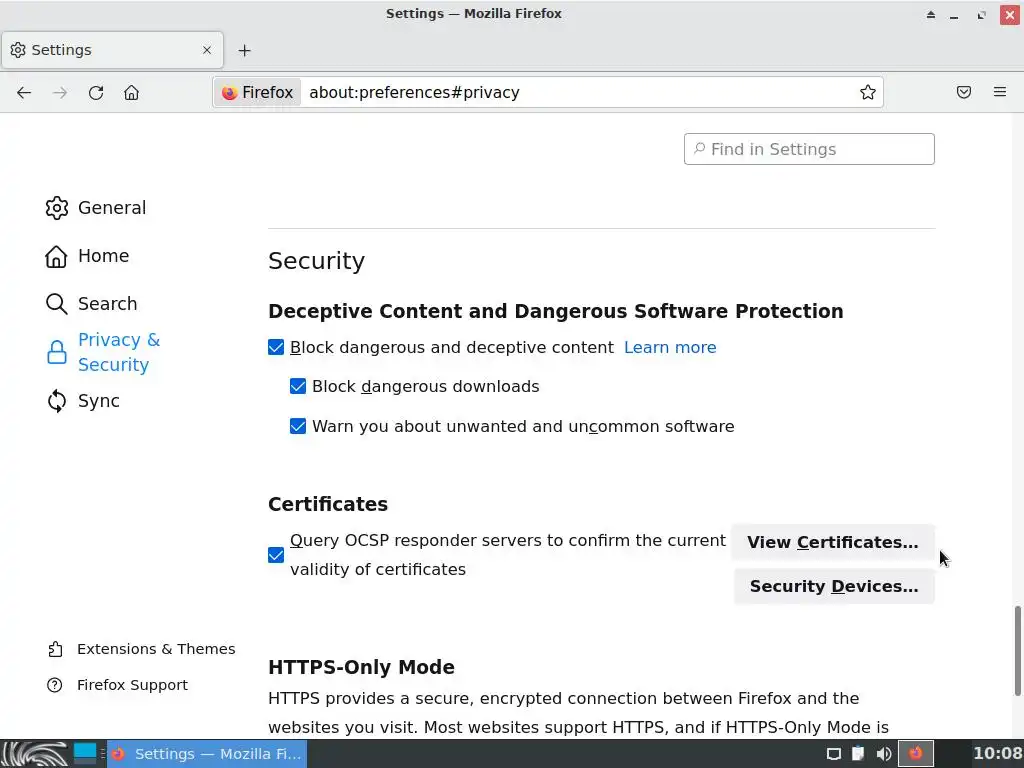1024x768 pixels.
Task: Toggle Block dangerous downloads checkbox
Action: (298, 386)
